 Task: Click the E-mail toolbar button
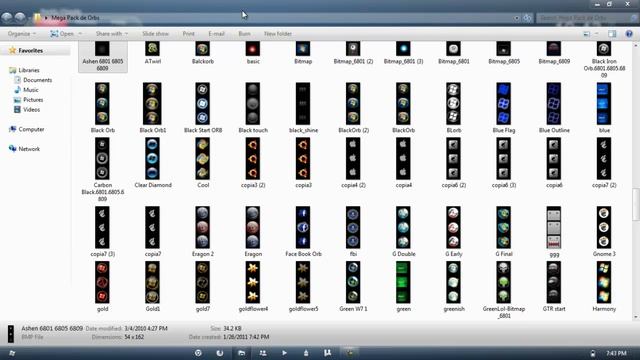click(x=216, y=34)
